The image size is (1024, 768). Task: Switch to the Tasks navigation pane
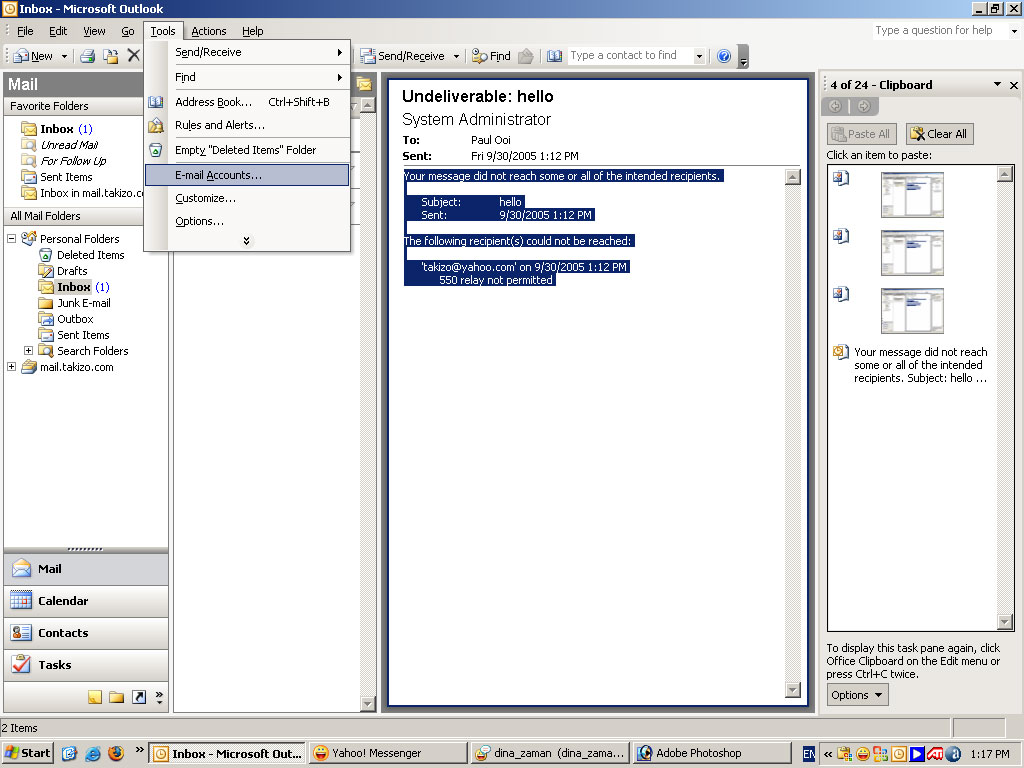(x=86, y=665)
